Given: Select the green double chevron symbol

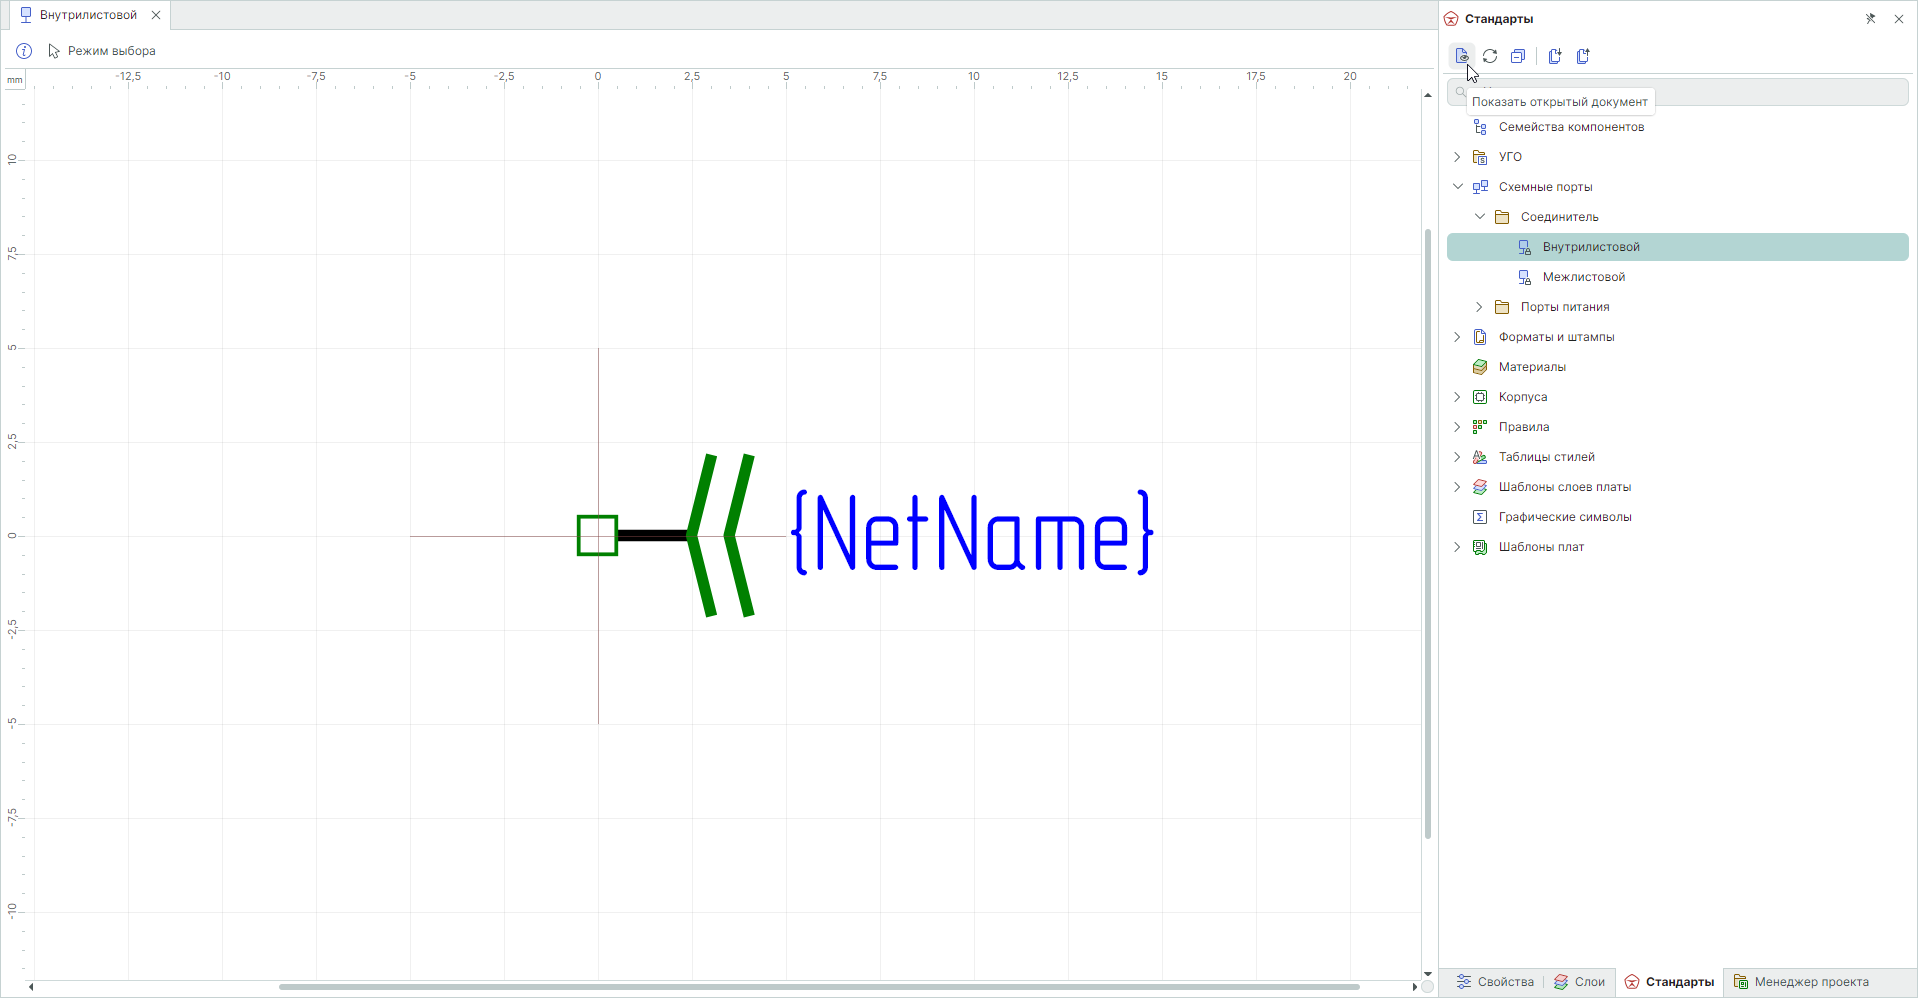Looking at the screenshot, I should (721, 535).
